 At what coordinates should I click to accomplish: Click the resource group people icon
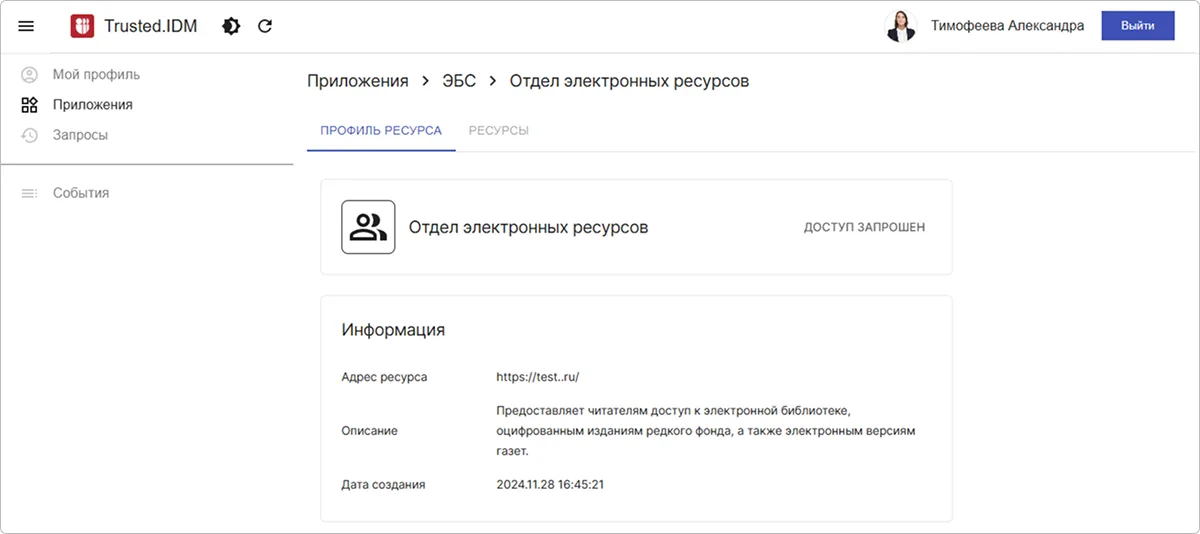tap(368, 227)
